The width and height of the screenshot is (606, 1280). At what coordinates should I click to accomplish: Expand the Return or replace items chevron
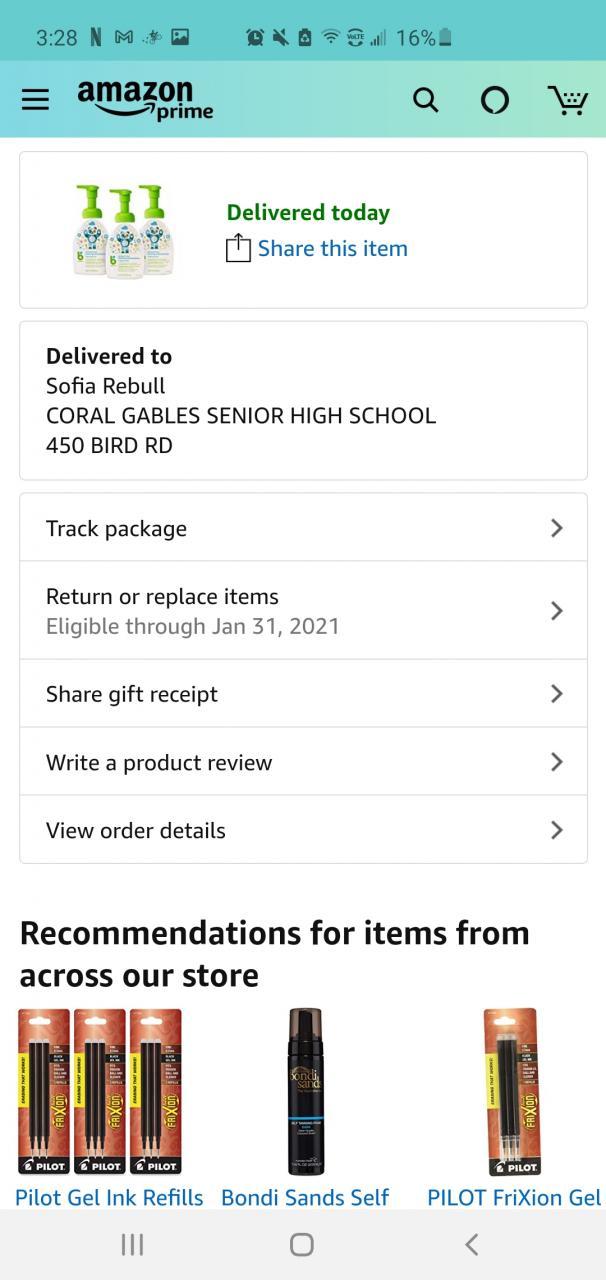pyautogui.click(x=557, y=610)
